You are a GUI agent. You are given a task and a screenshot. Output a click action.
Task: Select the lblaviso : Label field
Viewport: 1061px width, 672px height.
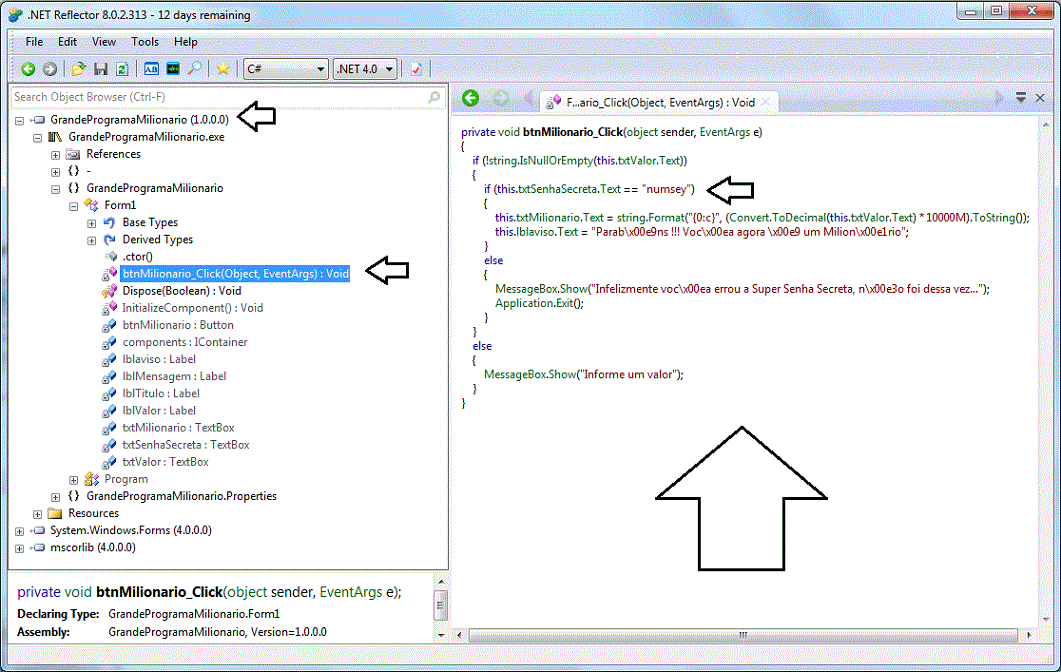point(158,359)
